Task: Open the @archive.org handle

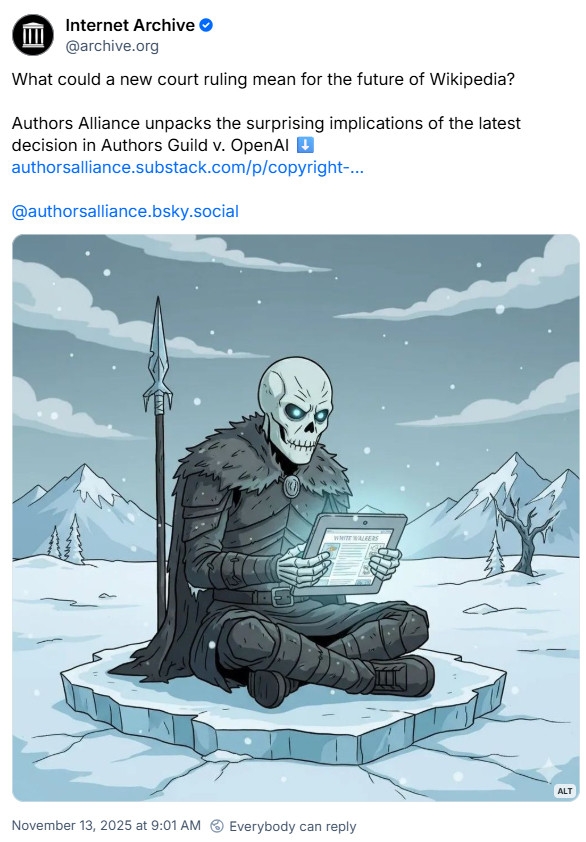Action: tap(112, 46)
